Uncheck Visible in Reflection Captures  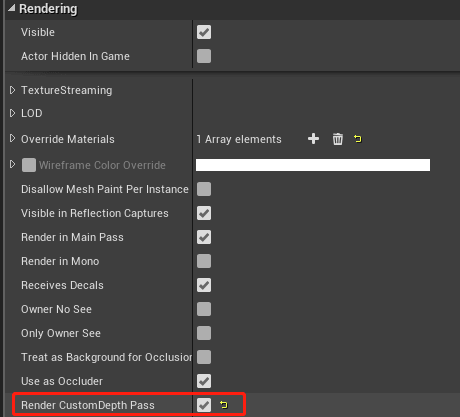coord(204,213)
